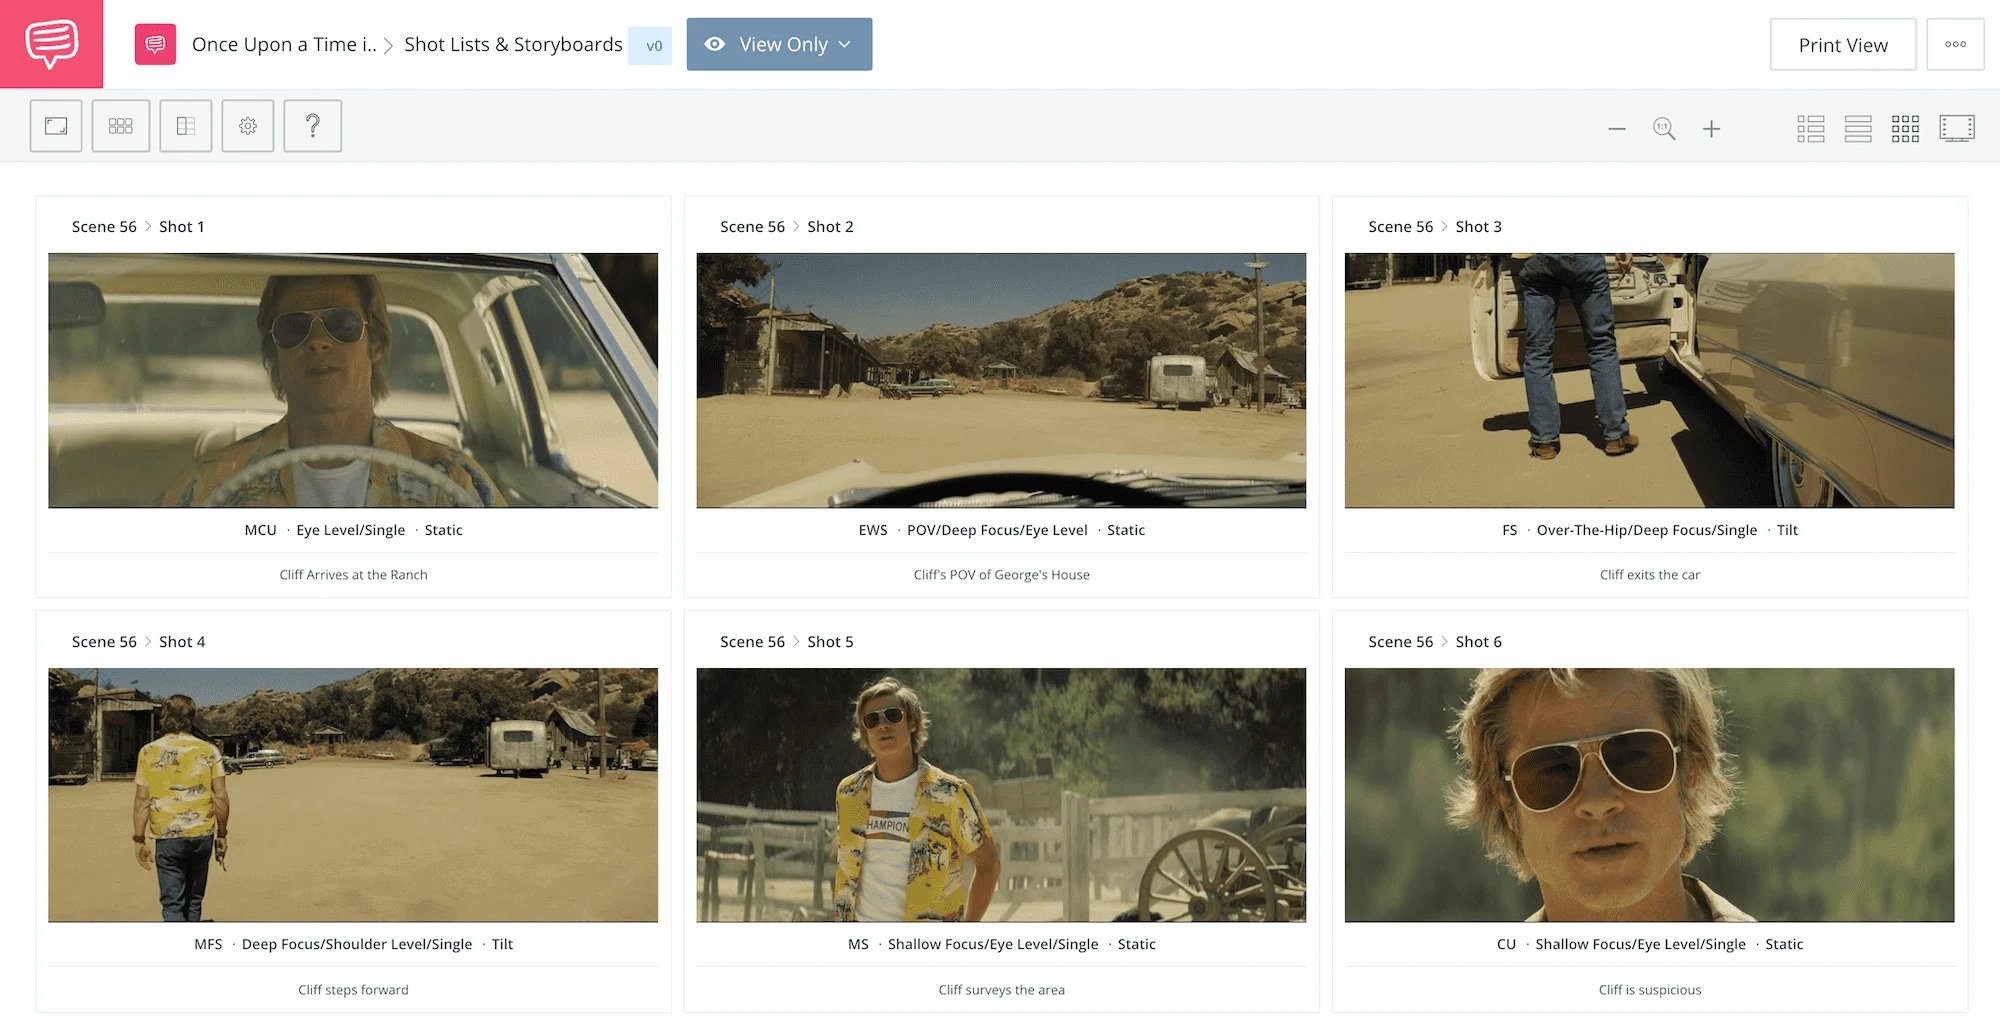The height and width of the screenshot is (1024, 2000).
Task: Switch to rows list view icon
Action: click(1858, 129)
